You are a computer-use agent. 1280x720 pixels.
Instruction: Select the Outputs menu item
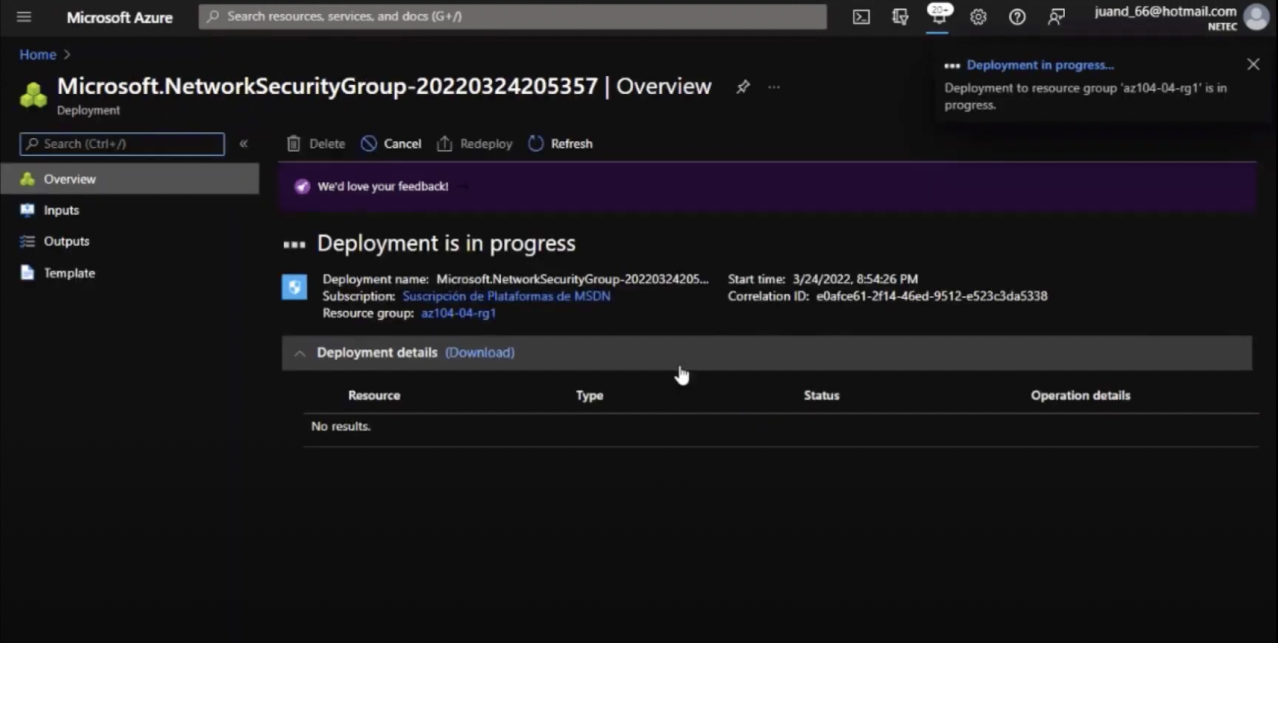click(66, 241)
